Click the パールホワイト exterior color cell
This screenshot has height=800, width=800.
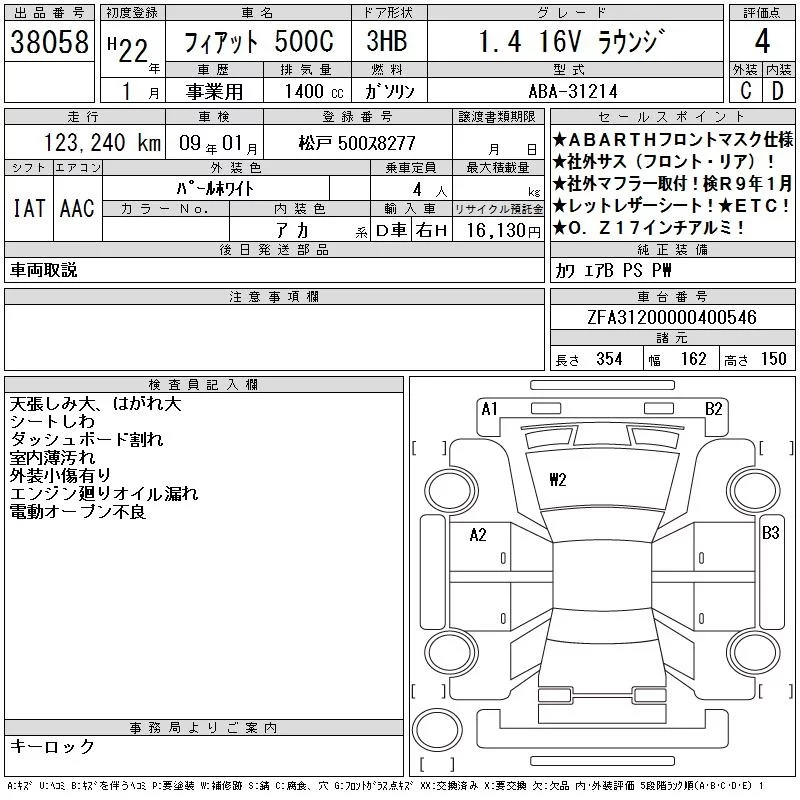click(x=215, y=189)
